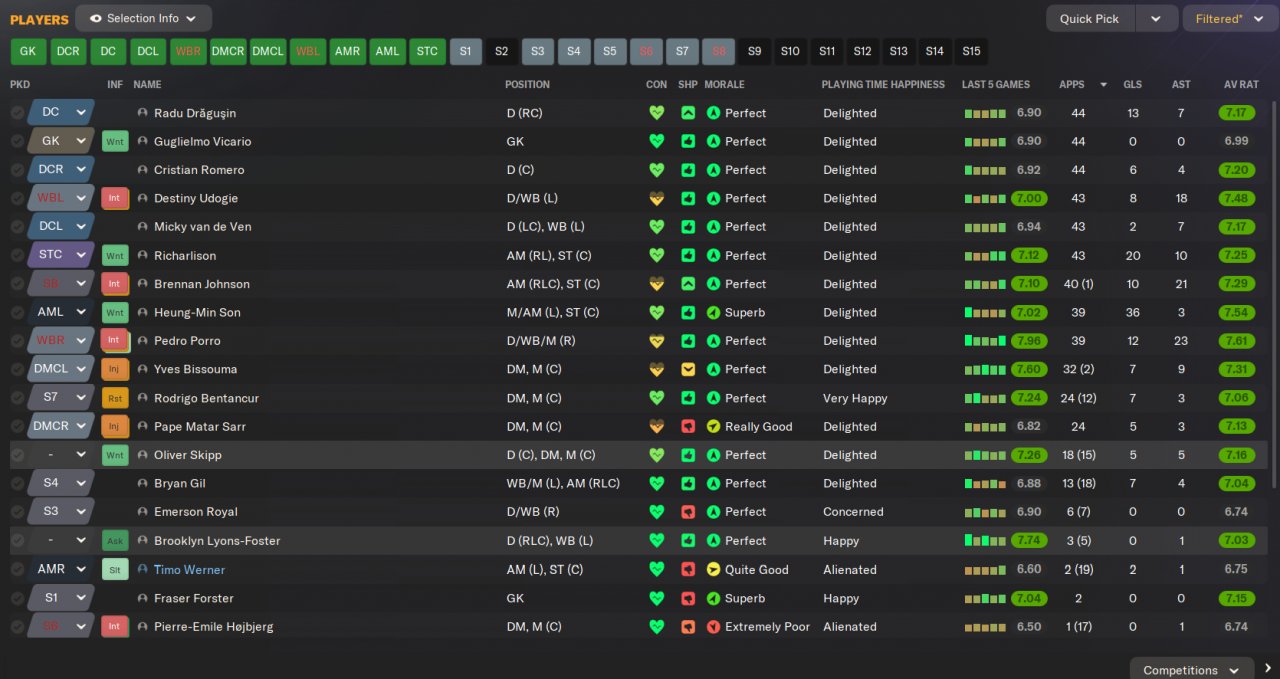The height and width of the screenshot is (679, 1280).
Task: Sort by the APPS column header
Action: pyautogui.click(x=1071, y=85)
